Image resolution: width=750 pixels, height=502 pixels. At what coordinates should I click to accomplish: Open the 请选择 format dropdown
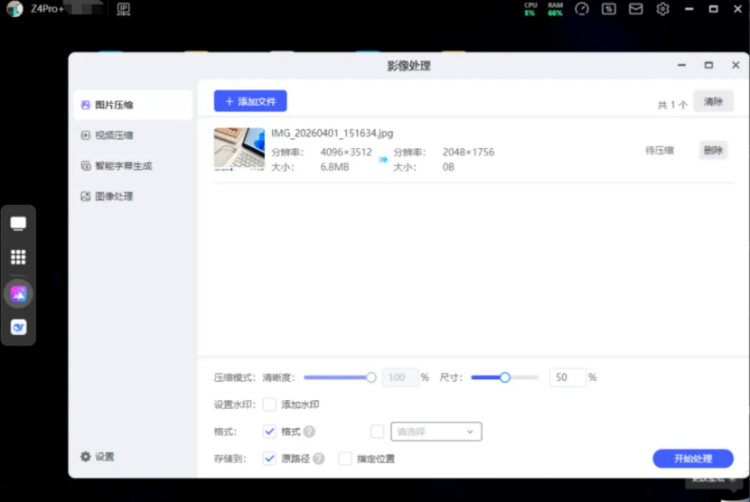436,432
